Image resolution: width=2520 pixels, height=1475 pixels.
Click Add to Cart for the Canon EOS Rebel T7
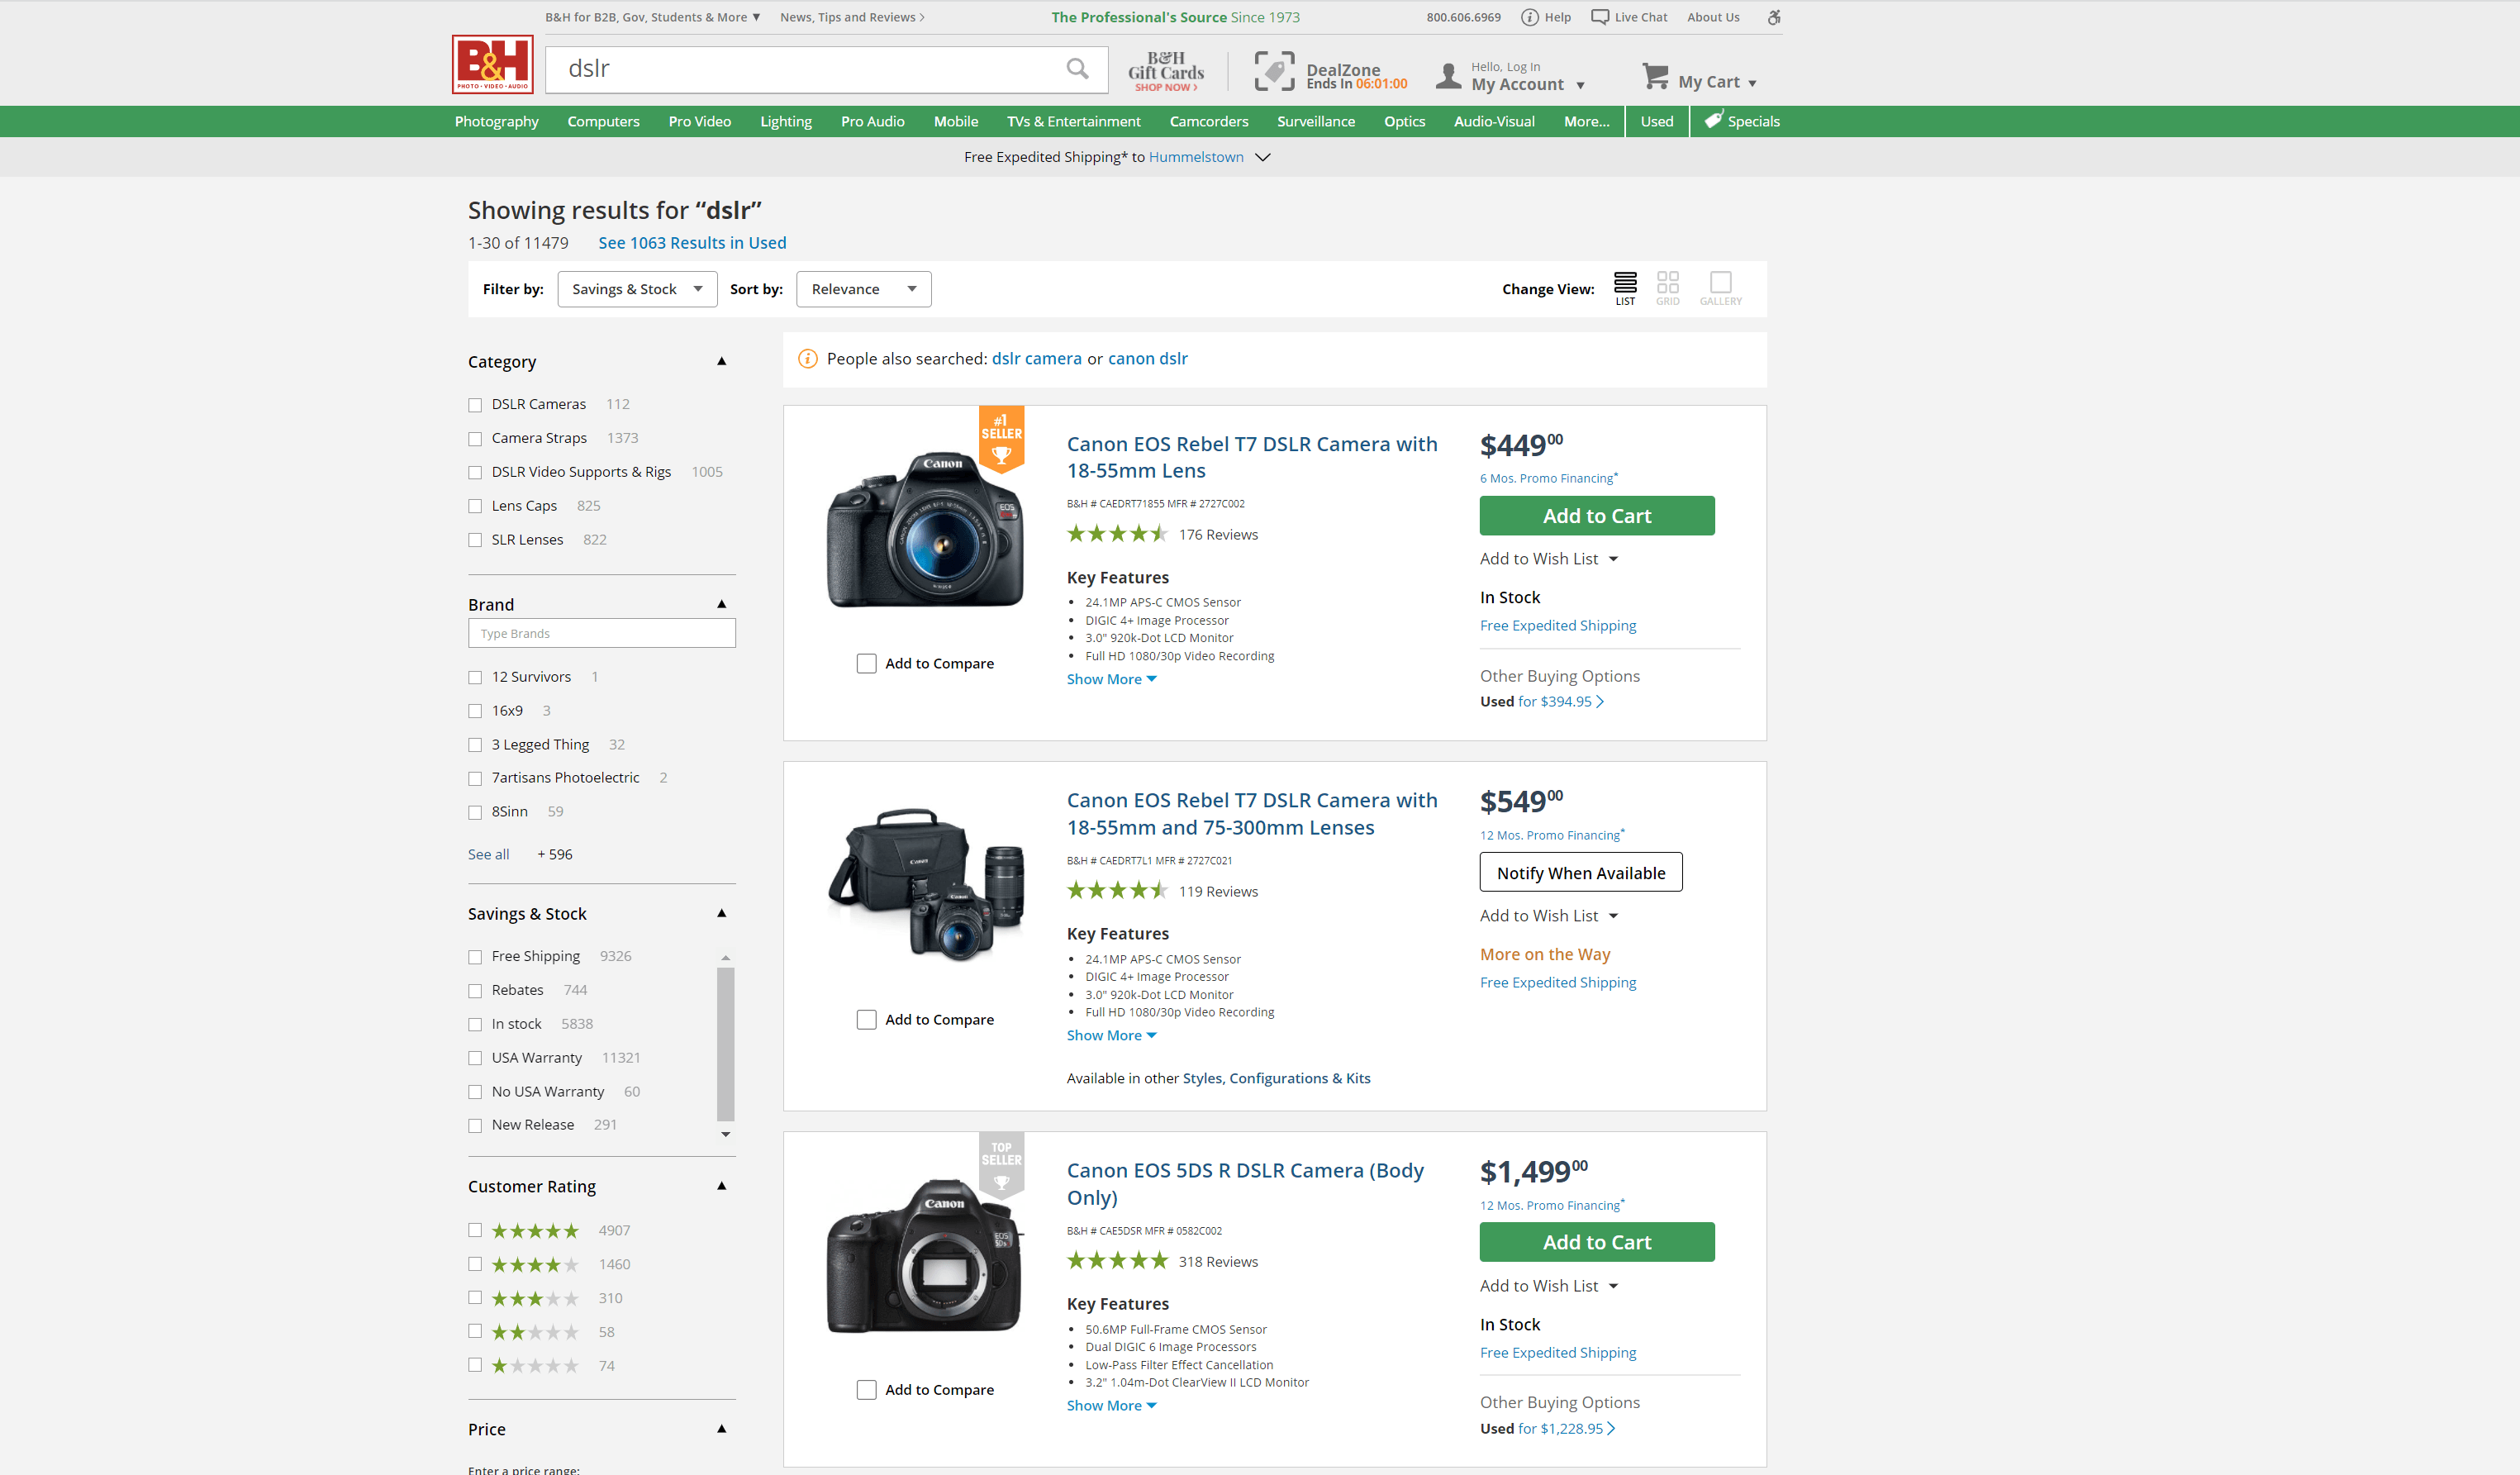[1596, 515]
